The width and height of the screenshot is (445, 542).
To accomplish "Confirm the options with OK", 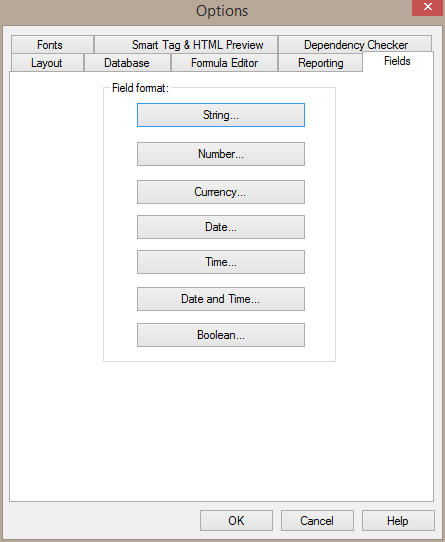I will coord(236,521).
